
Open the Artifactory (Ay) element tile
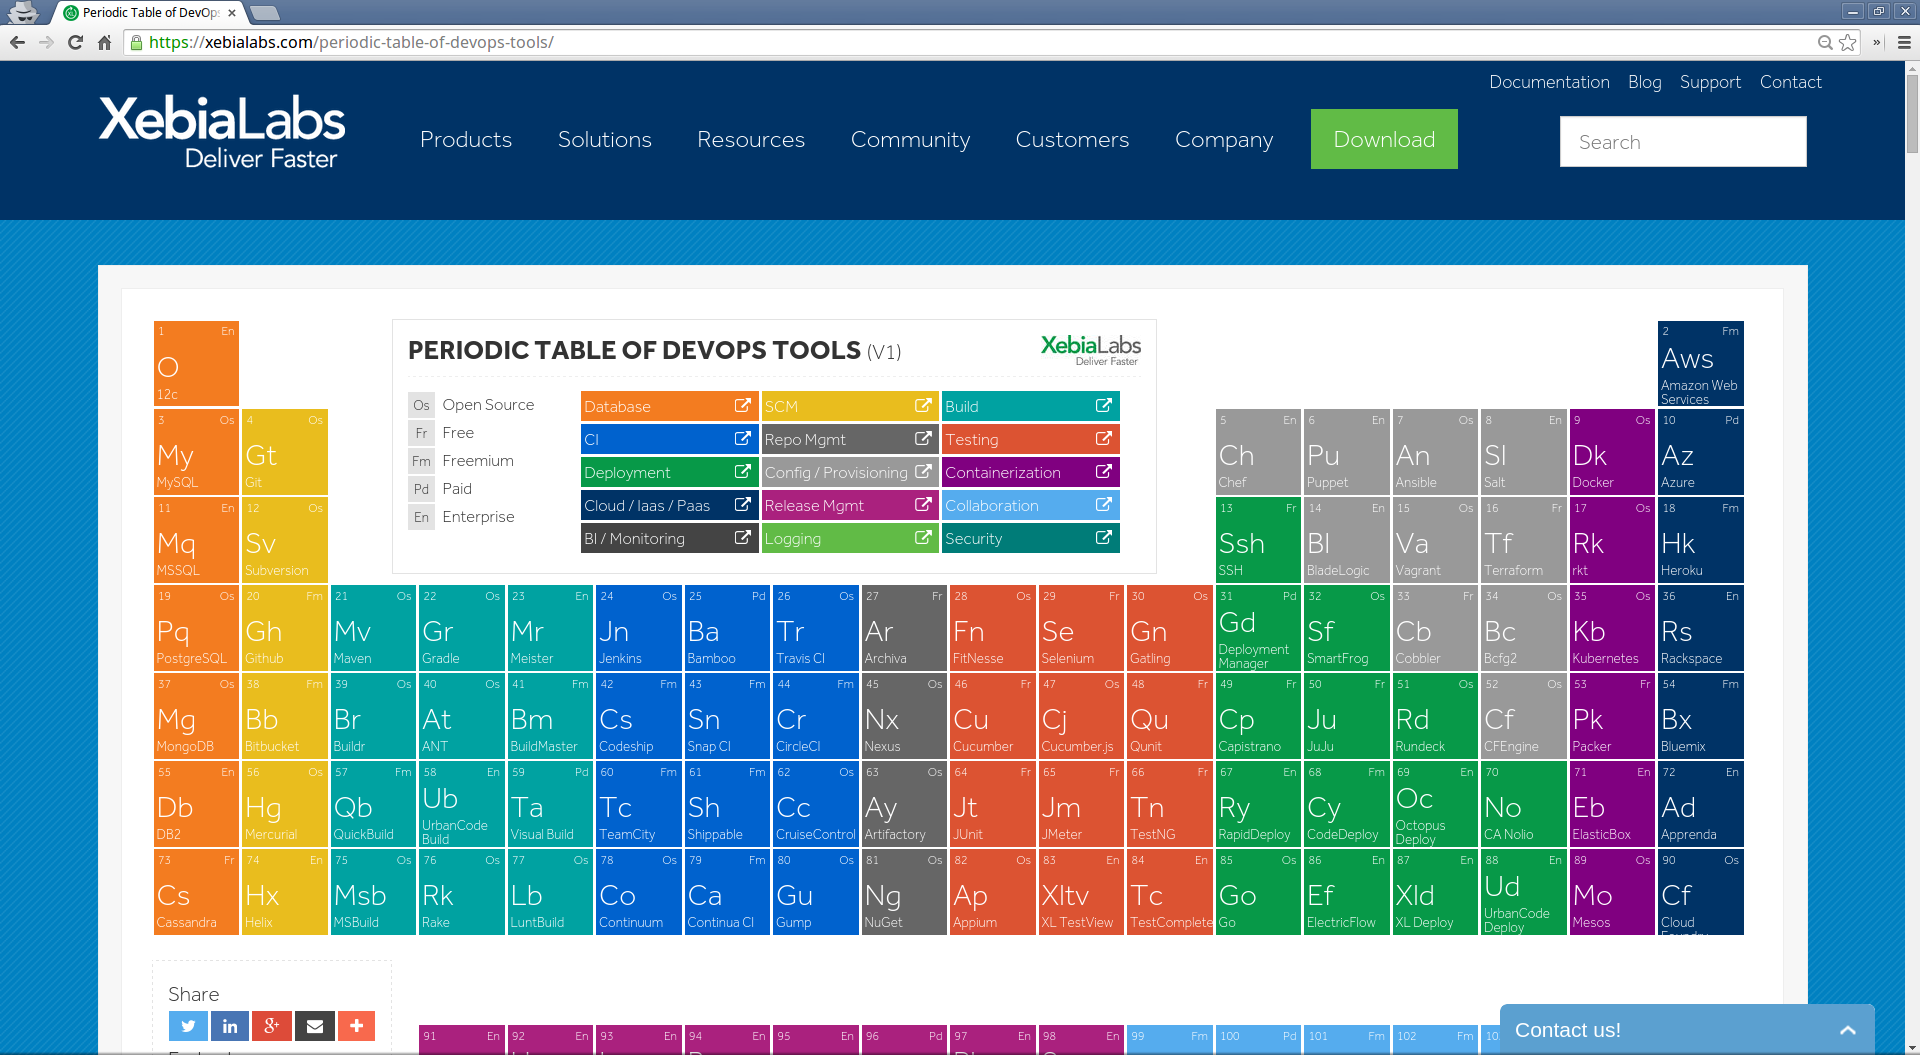click(903, 803)
